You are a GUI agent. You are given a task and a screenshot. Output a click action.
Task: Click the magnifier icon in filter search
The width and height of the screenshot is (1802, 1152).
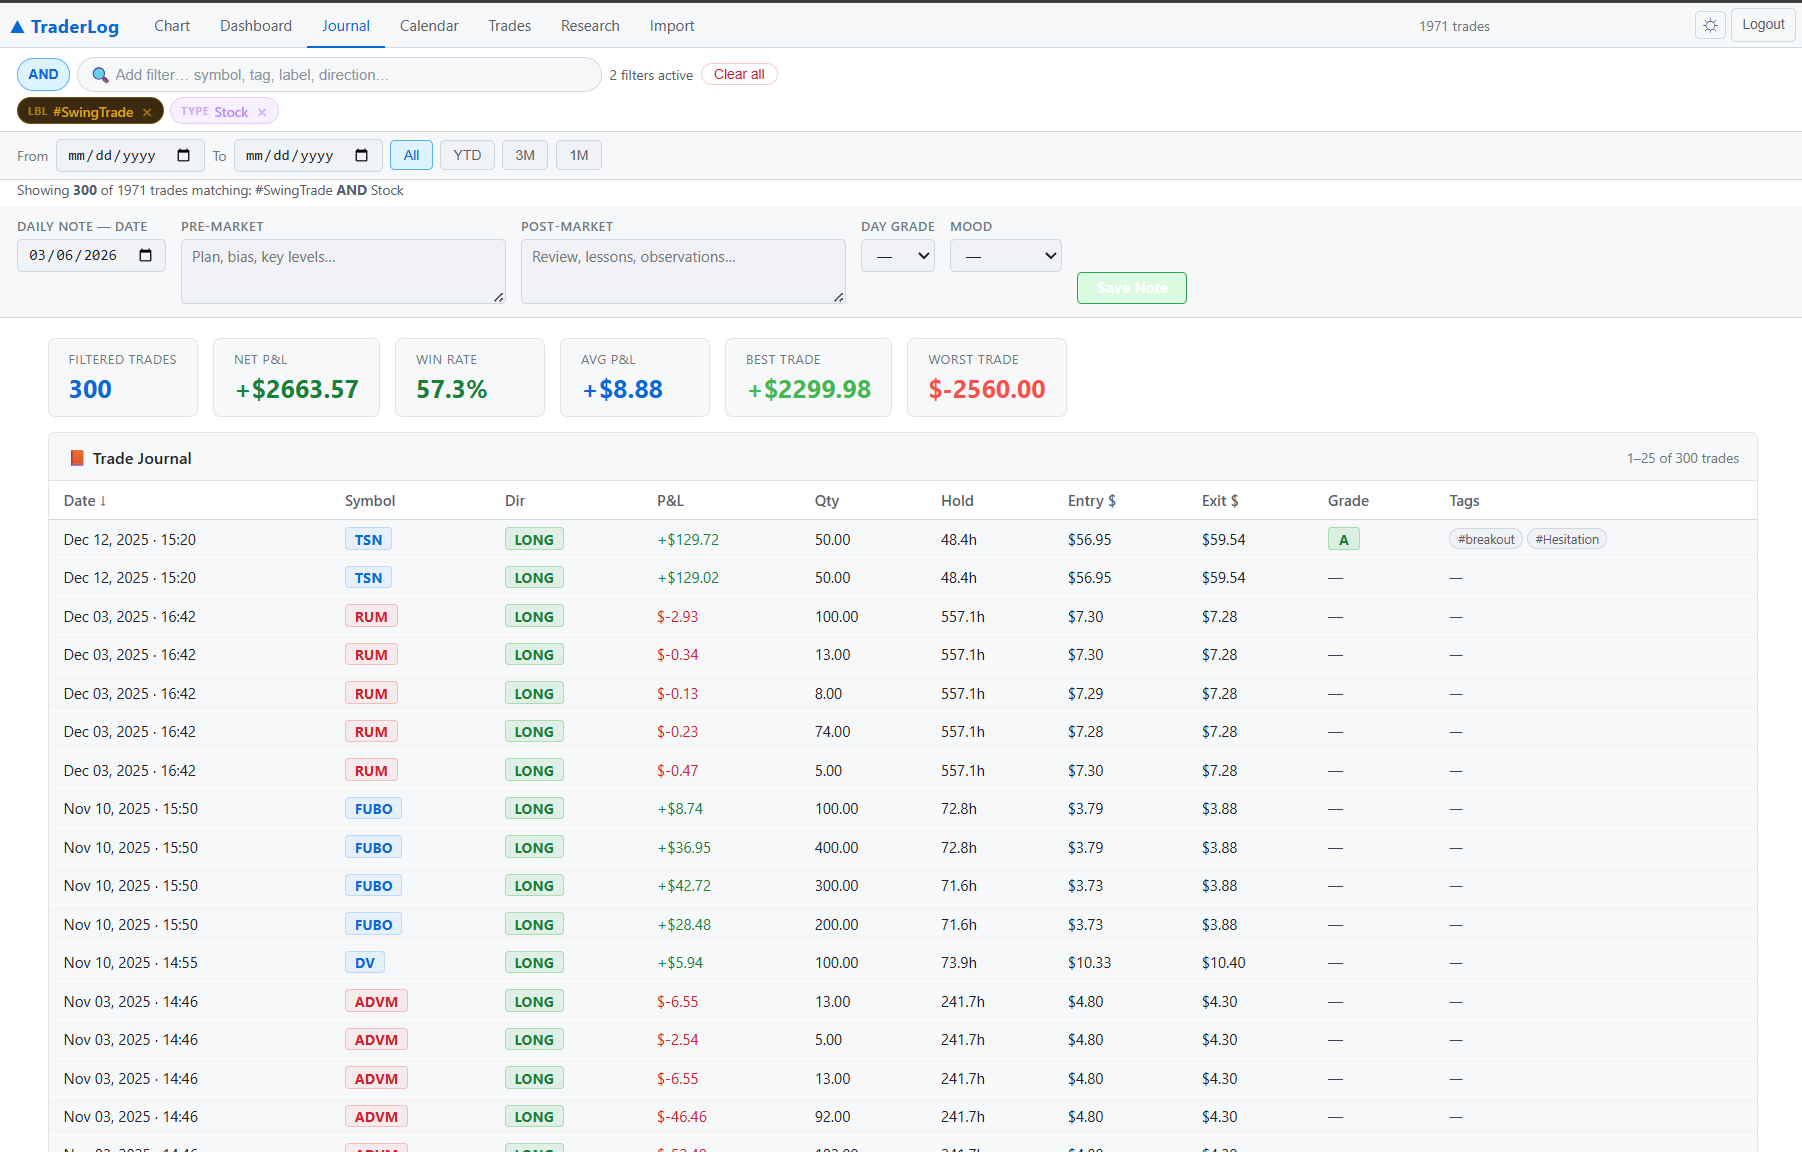click(x=100, y=75)
